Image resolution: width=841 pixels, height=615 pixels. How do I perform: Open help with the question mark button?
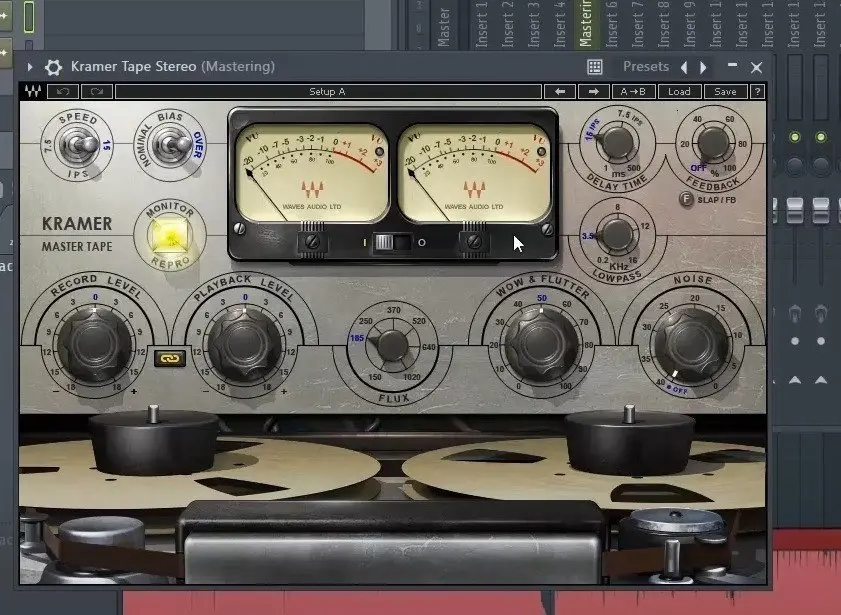pyautogui.click(x=757, y=92)
